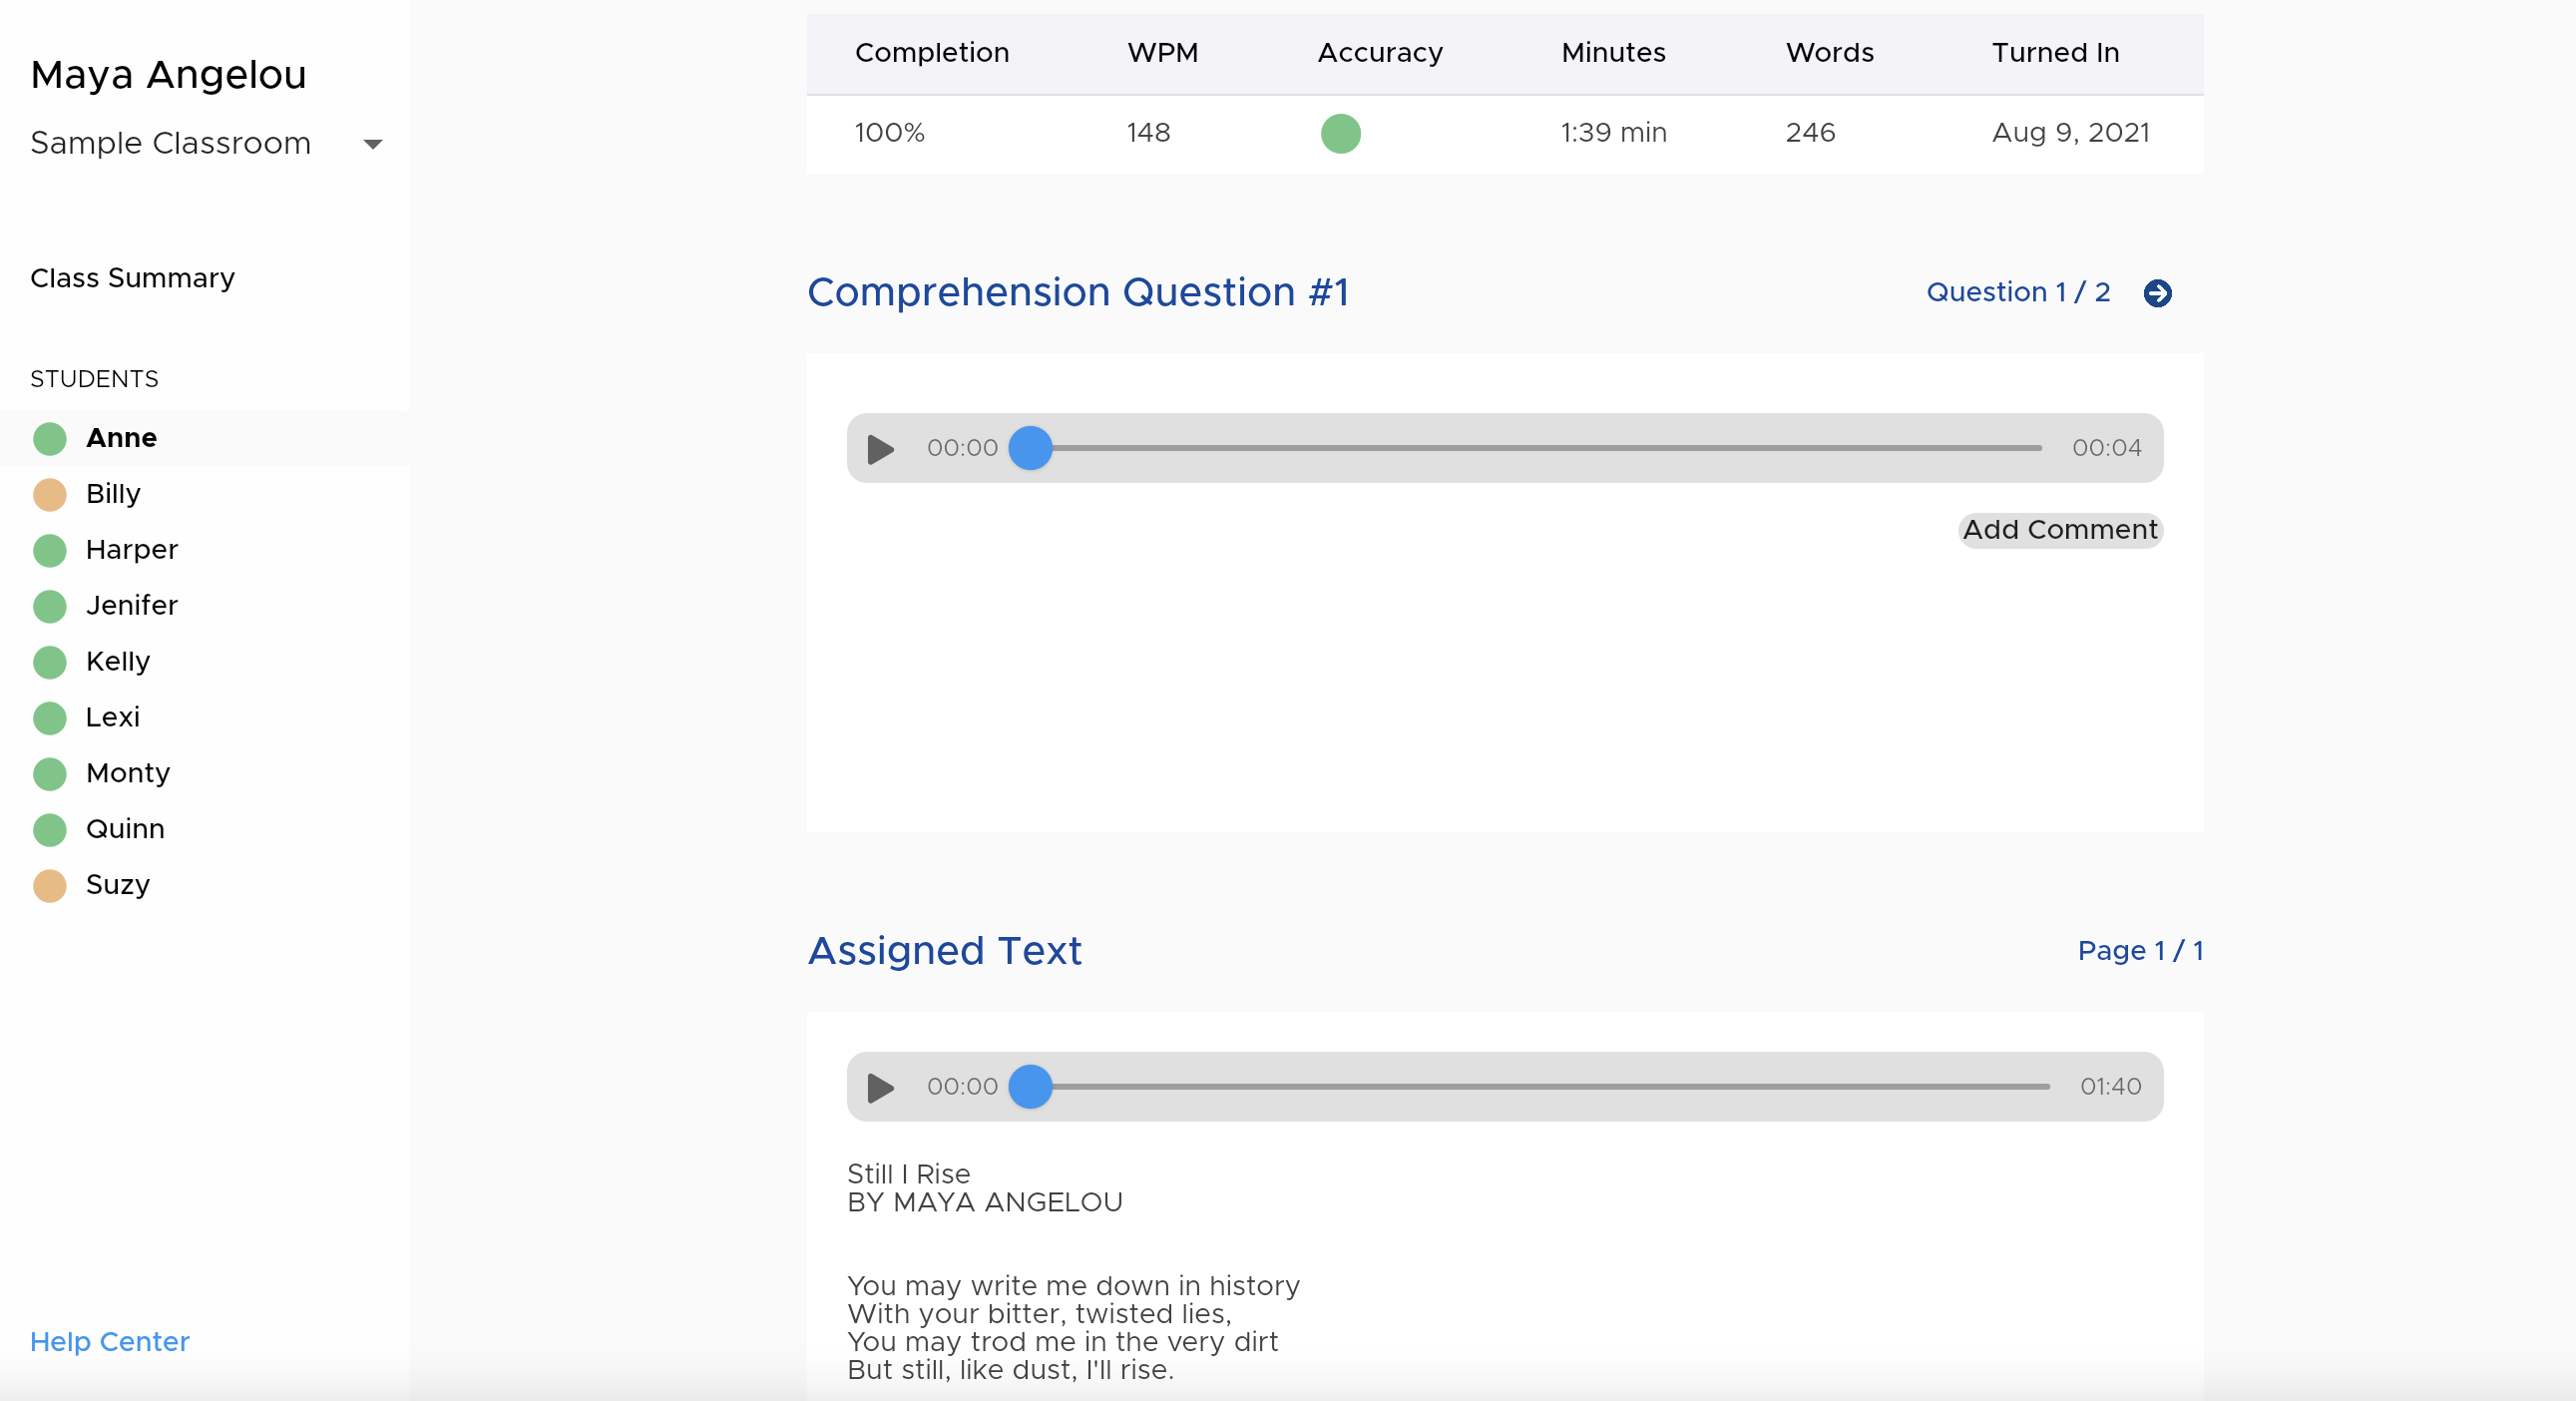Play the comprehension question audio recording
The image size is (2576, 1401).
(880, 449)
